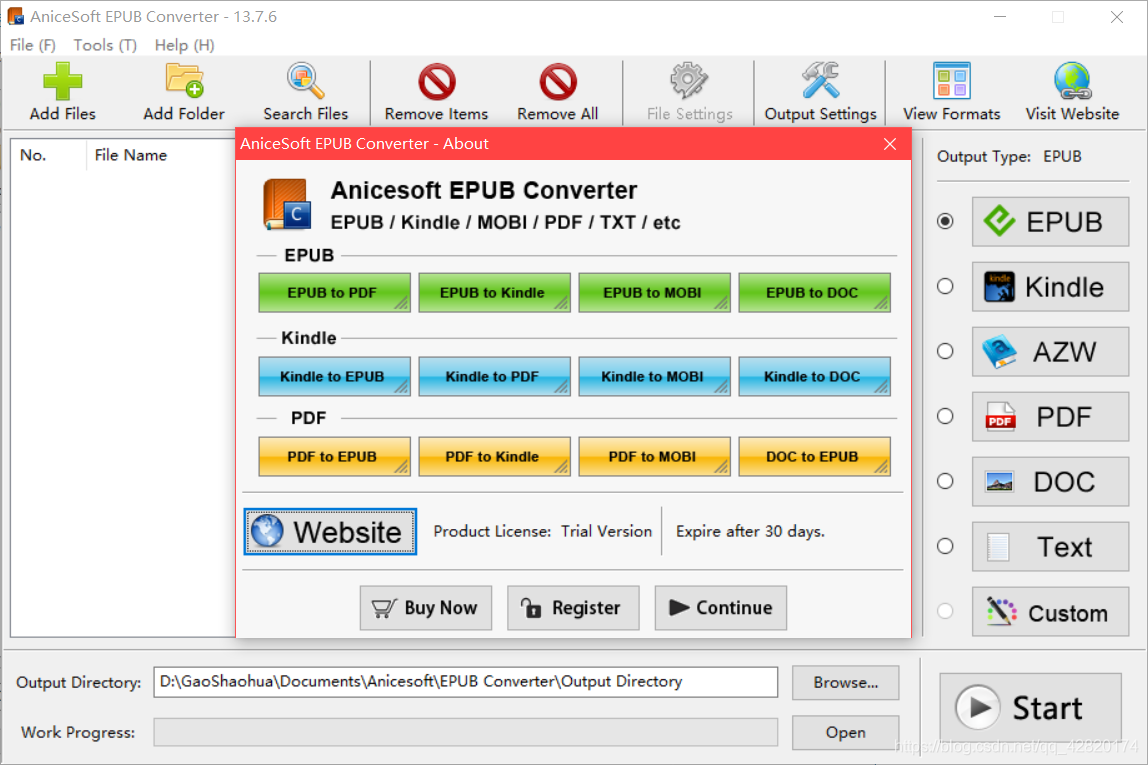Image resolution: width=1148 pixels, height=765 pixels.
Task: Close the About dialog with X
Action: 890,144
